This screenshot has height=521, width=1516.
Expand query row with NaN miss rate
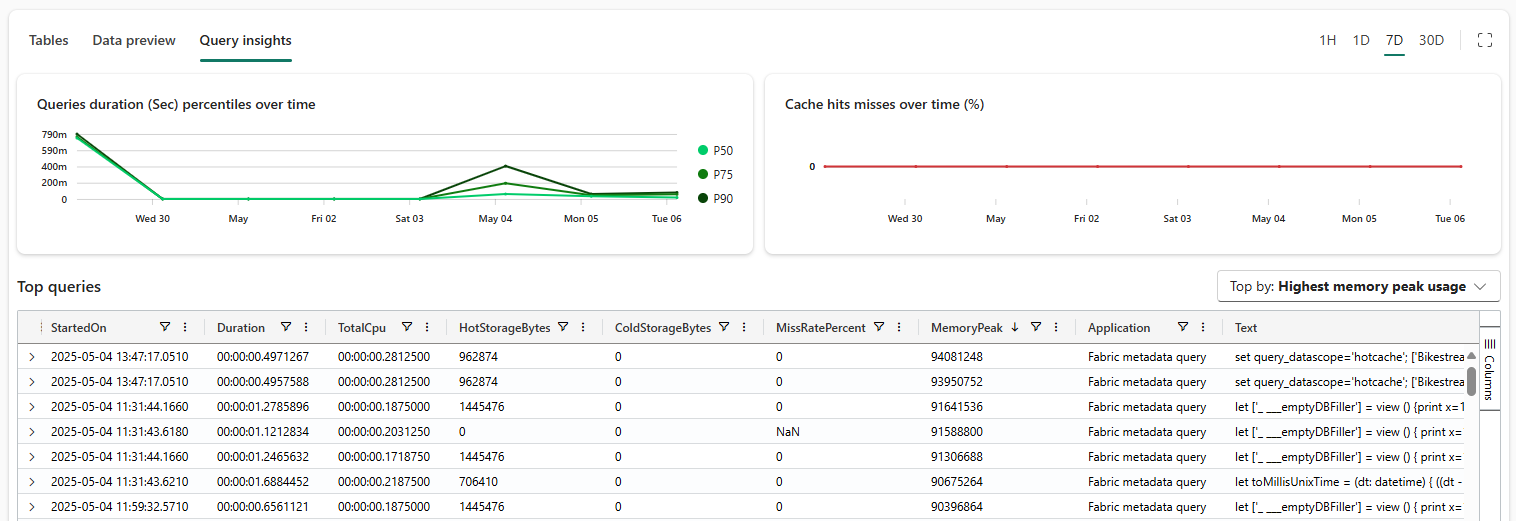pos(31,432)
